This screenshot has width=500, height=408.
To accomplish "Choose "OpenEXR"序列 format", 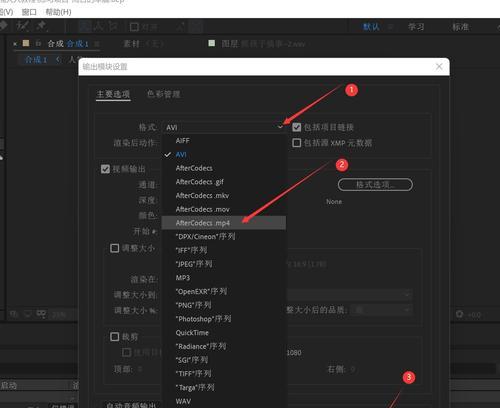I will 224,292.
